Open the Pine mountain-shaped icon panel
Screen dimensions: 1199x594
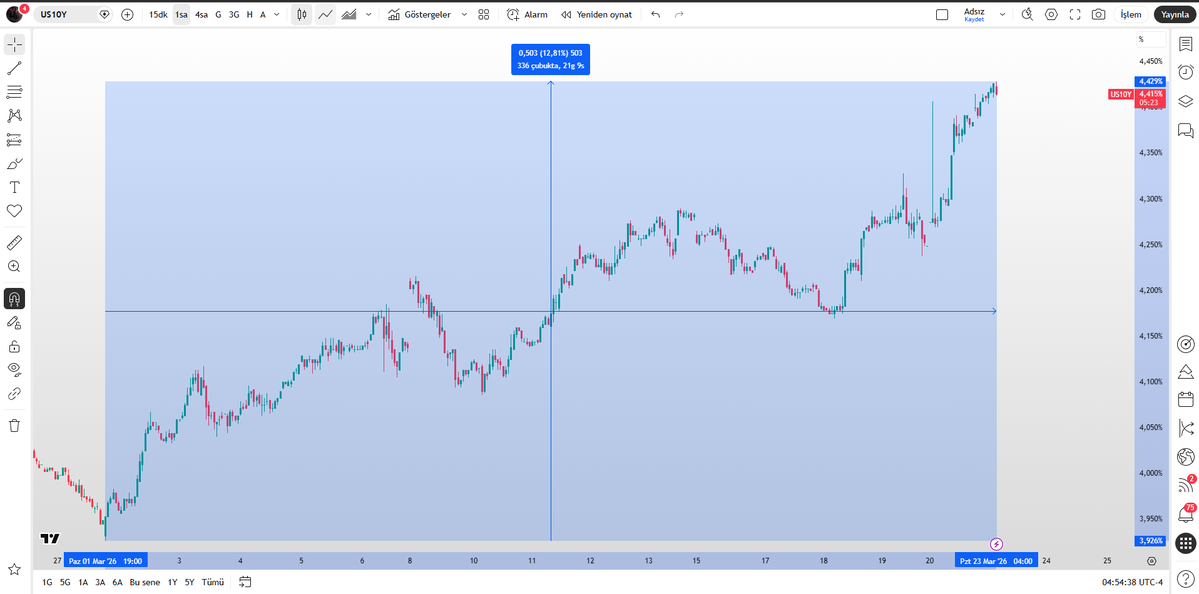coord(1185,372)
